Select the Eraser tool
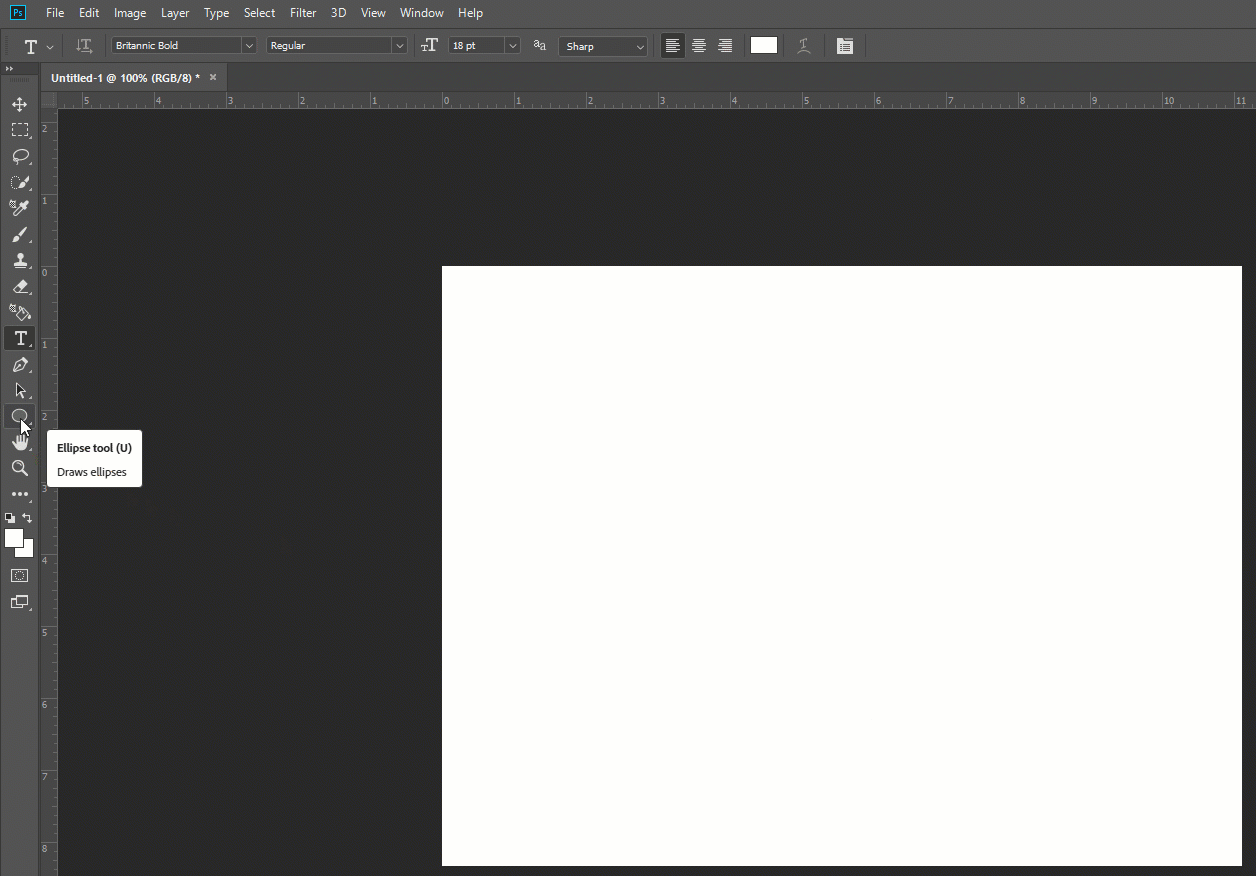 (x=20, y=286)
